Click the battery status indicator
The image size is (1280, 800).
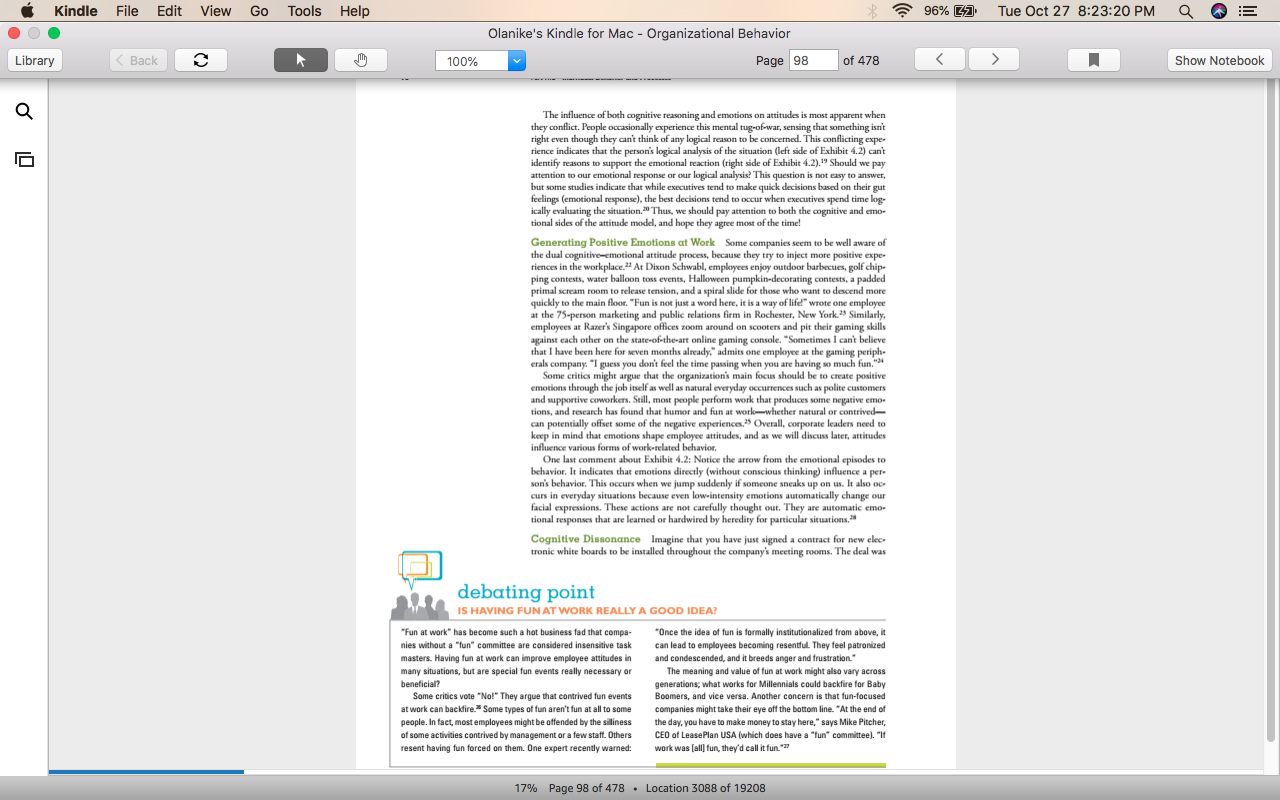(x=951, y=11)
